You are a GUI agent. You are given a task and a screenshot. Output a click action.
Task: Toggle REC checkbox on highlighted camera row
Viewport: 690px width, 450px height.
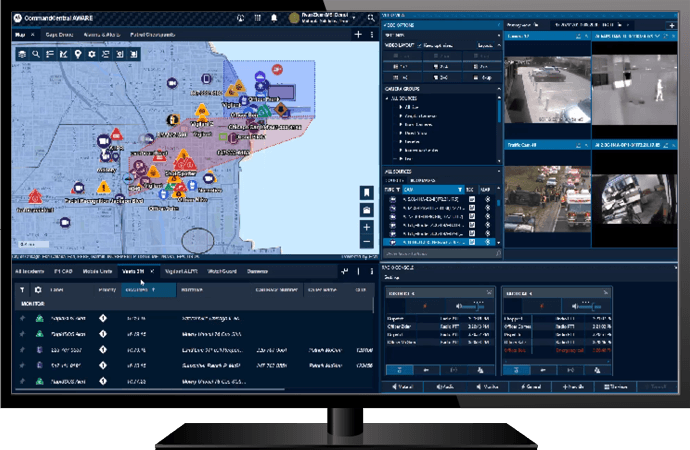pos(472,242)
